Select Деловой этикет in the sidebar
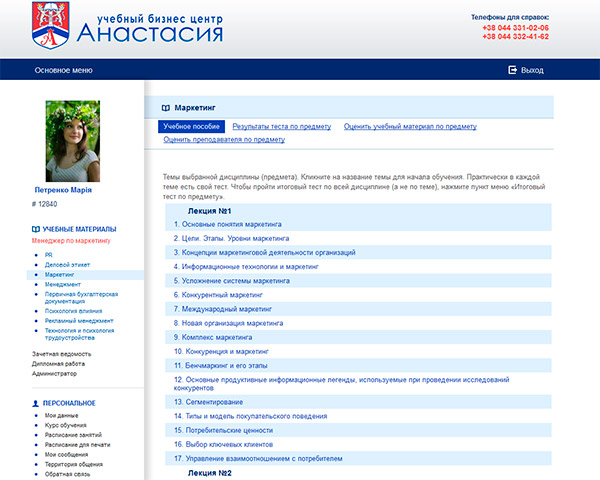600x480 pixels. coord(68,263)
